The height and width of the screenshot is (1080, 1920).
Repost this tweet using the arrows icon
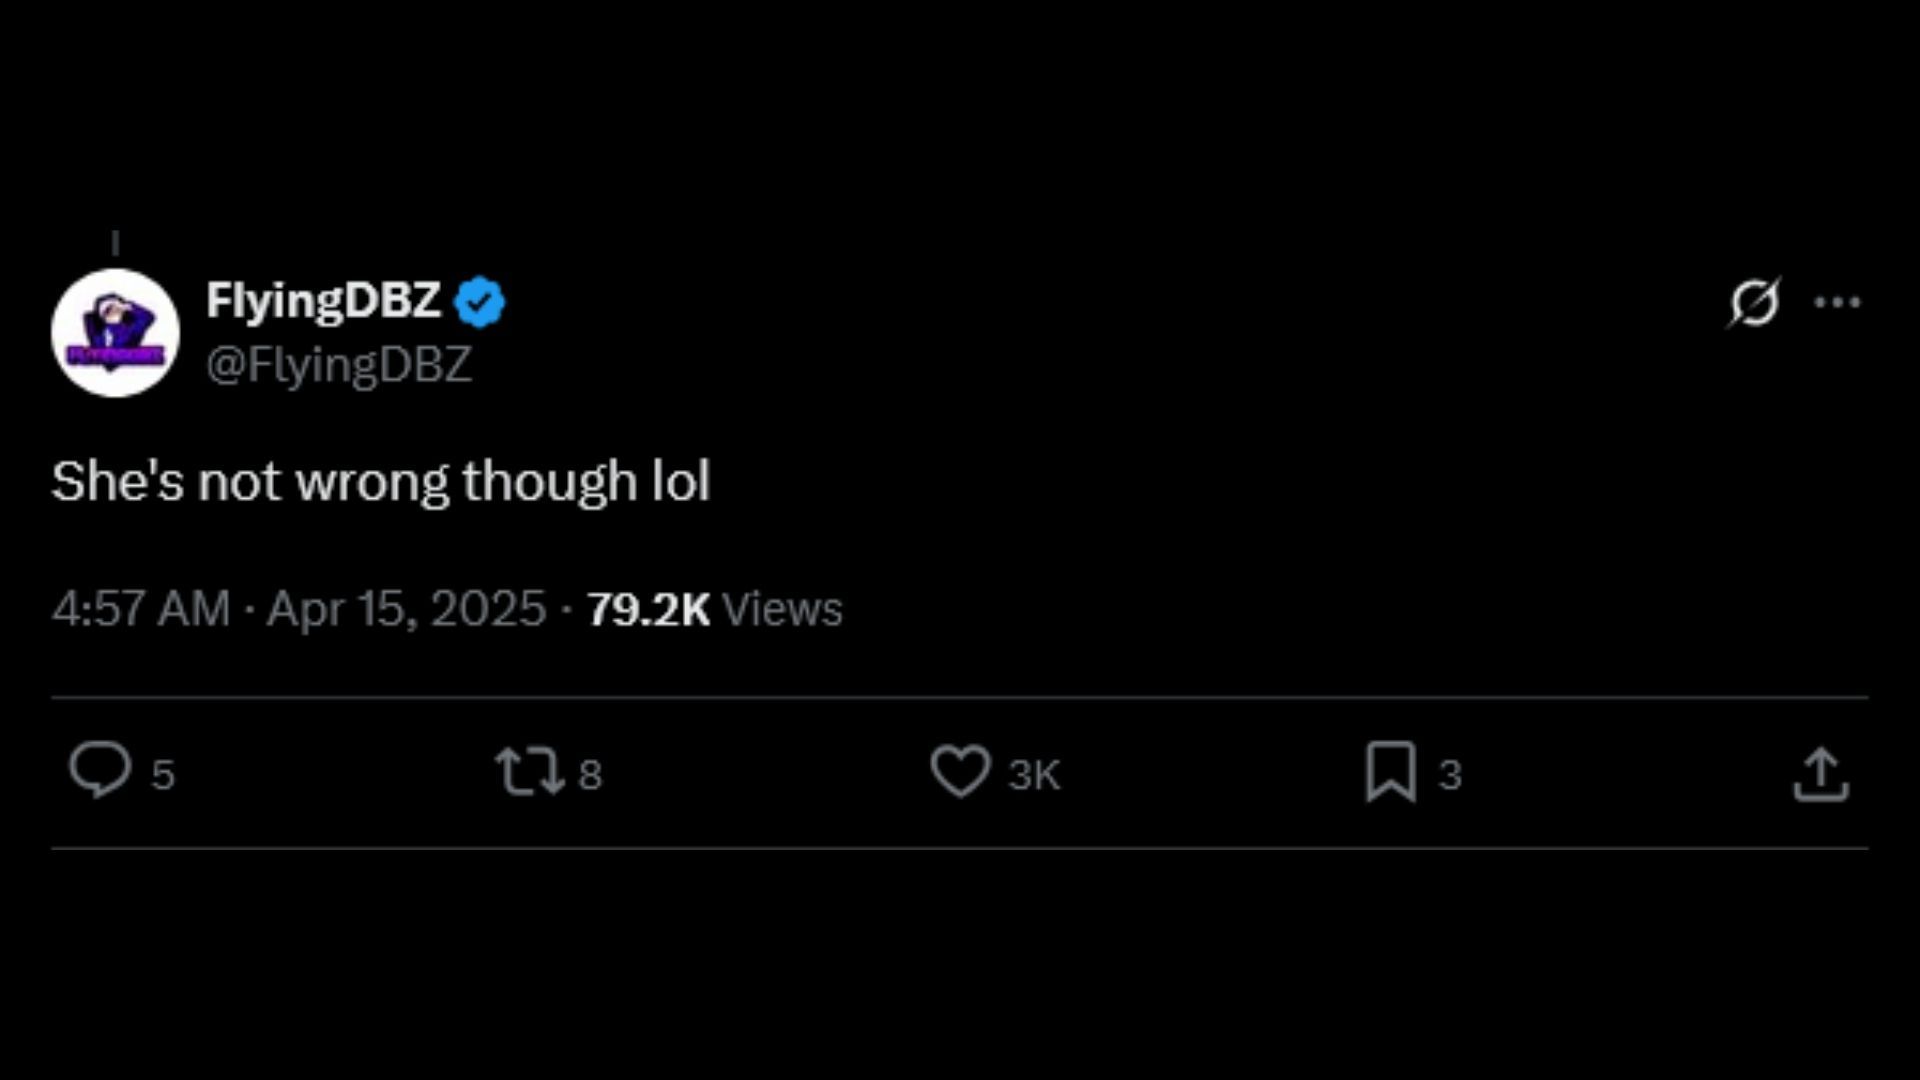click(529, 773)
